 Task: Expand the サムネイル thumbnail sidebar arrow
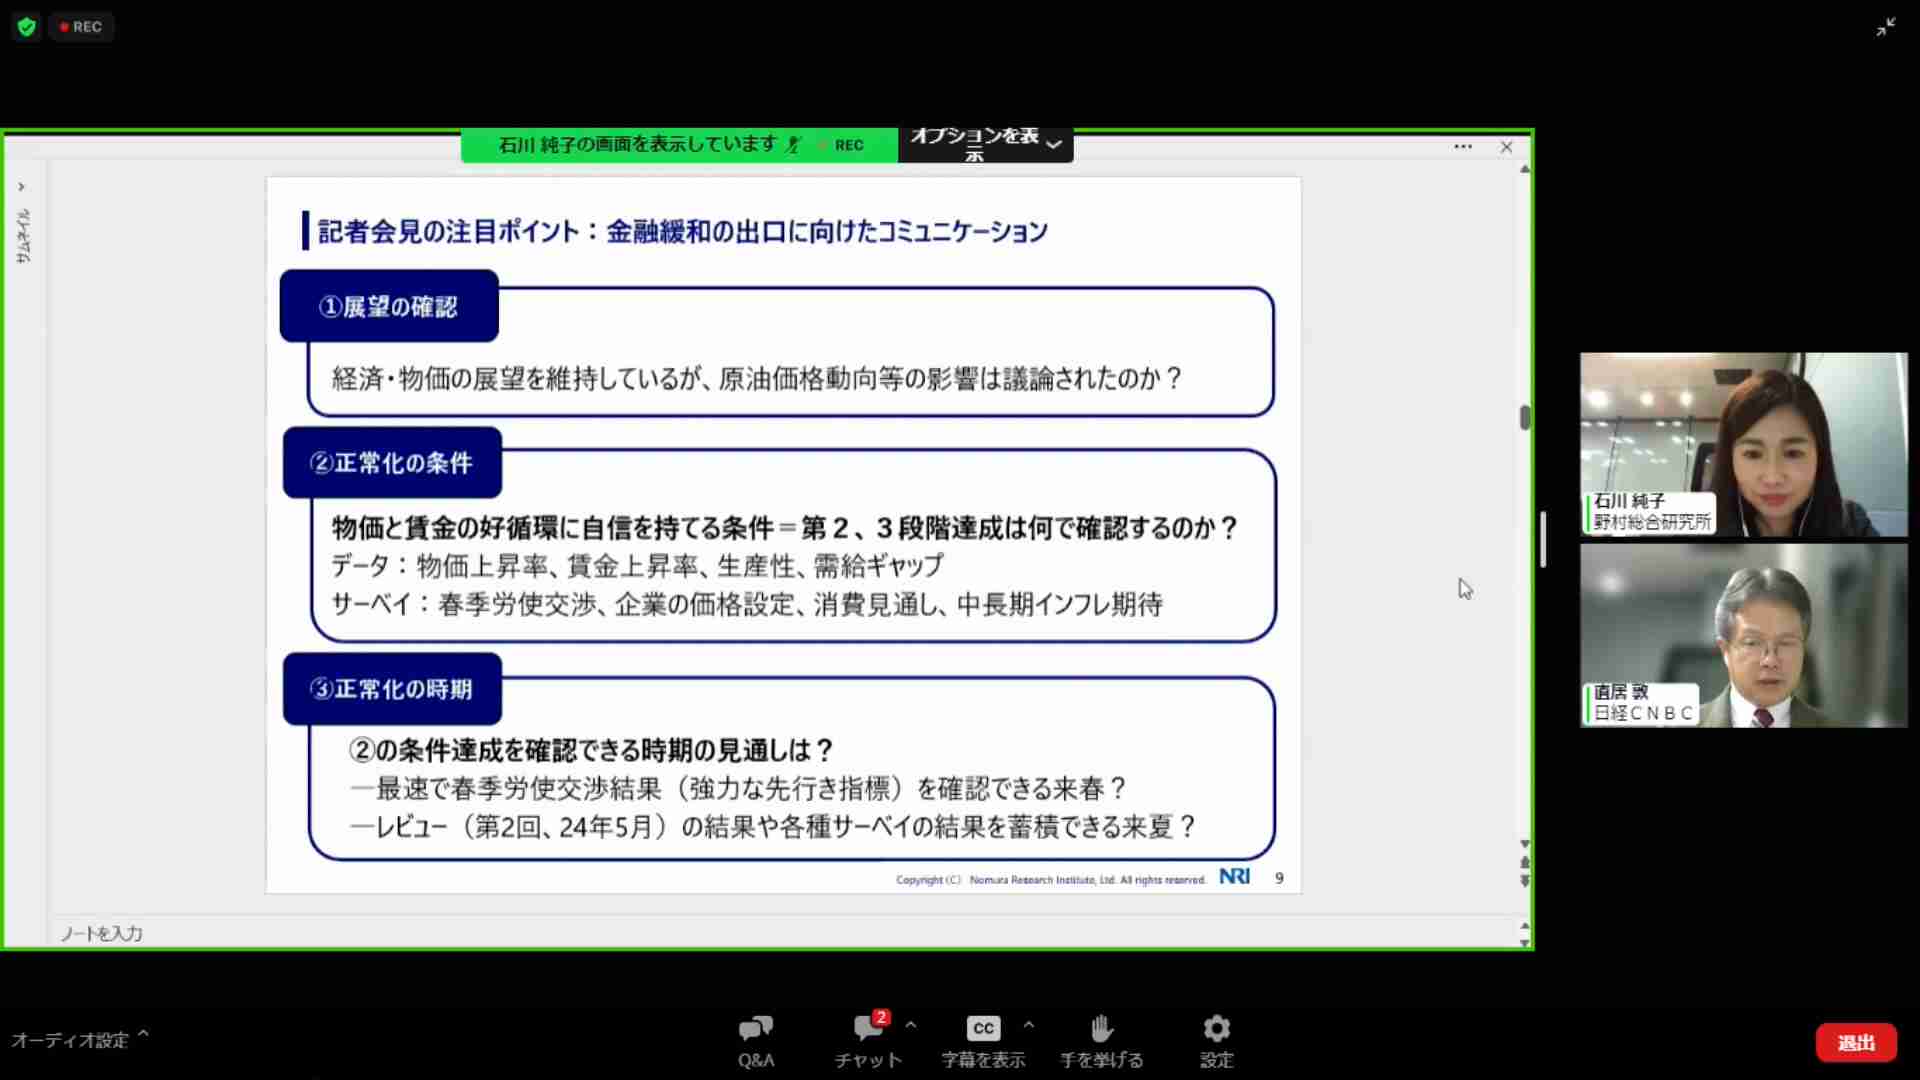coord(21,187)
